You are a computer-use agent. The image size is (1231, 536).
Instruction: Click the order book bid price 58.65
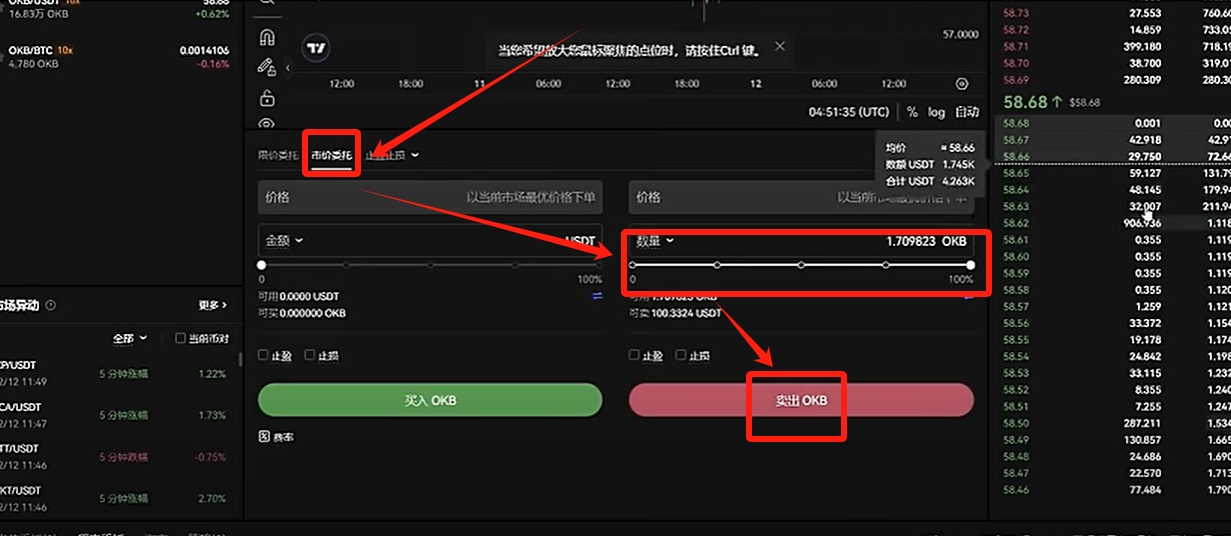point(1016,173)
